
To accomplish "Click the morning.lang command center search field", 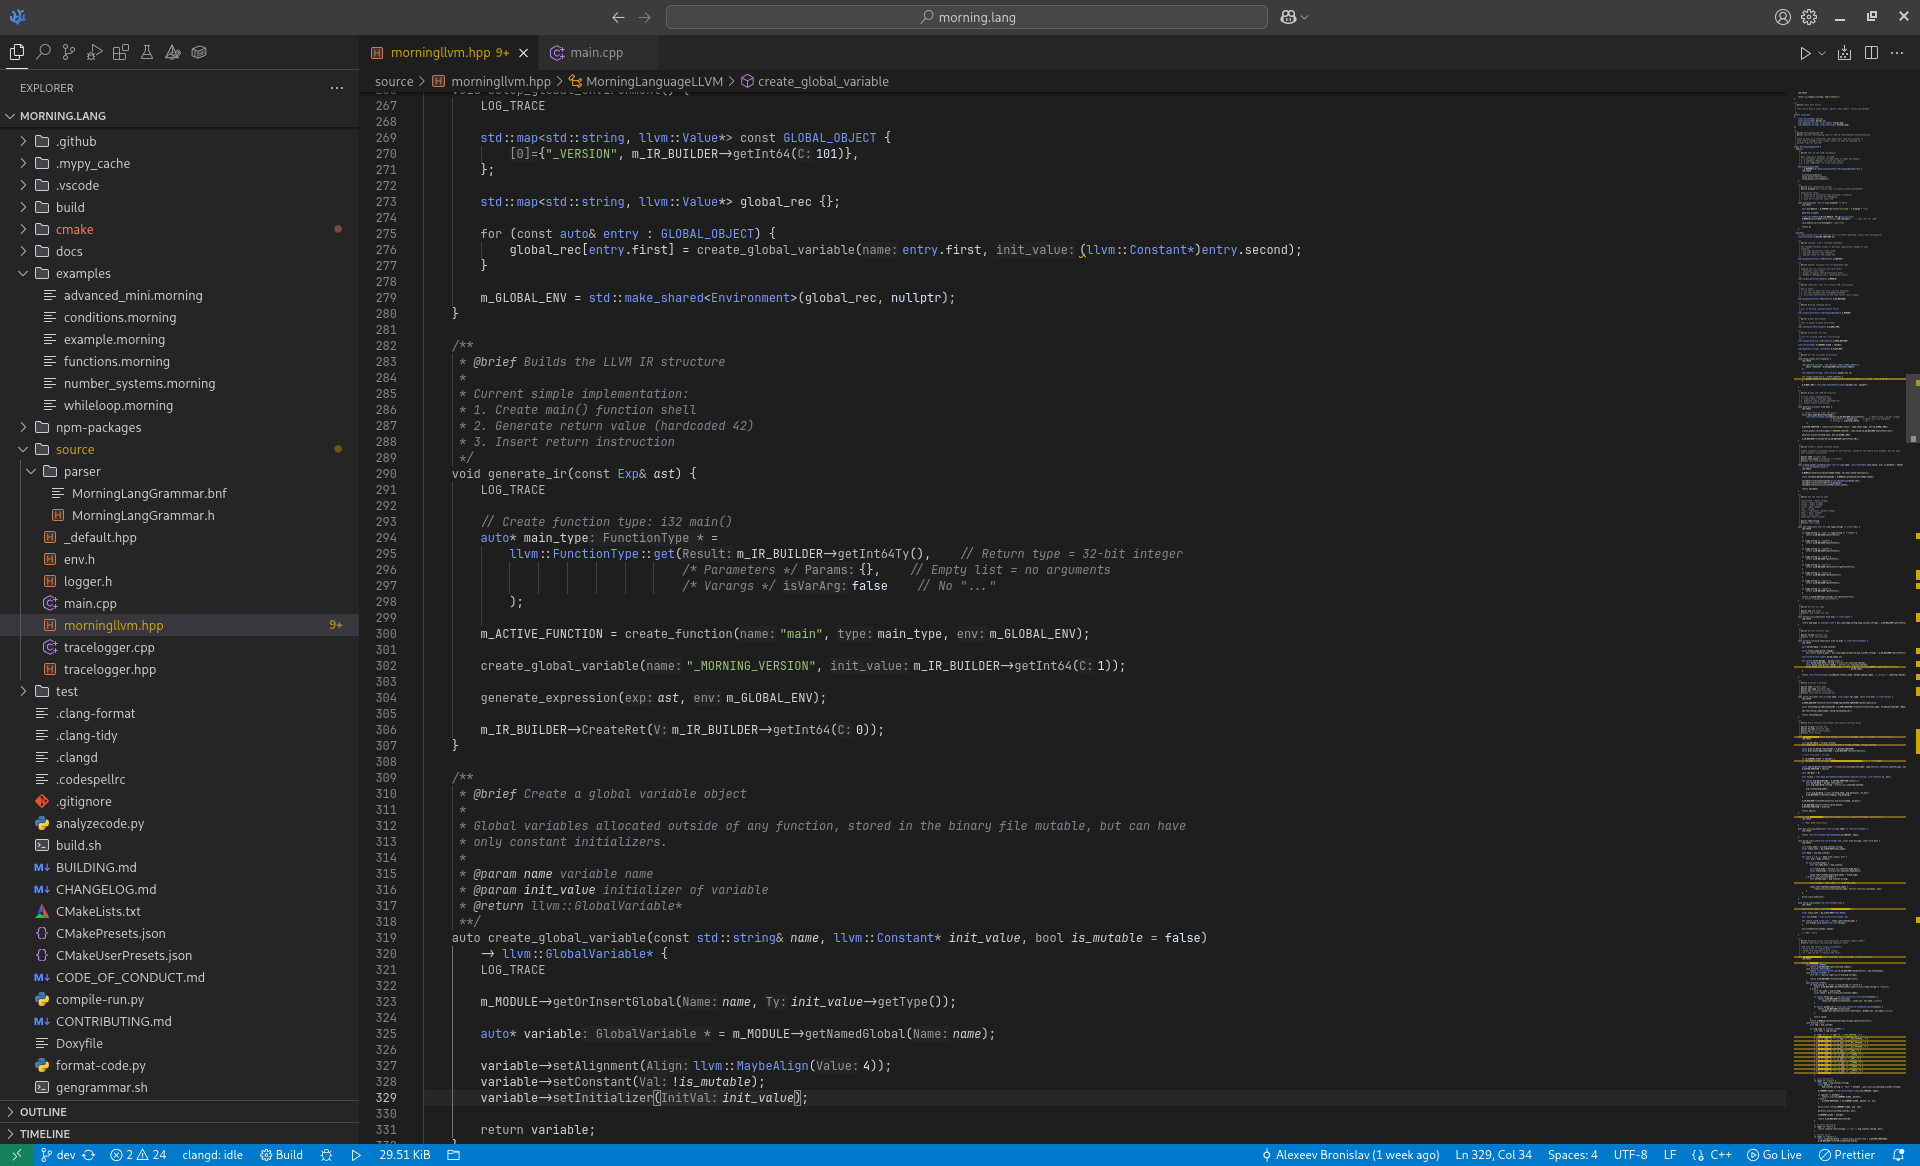I will pos(966,17).
